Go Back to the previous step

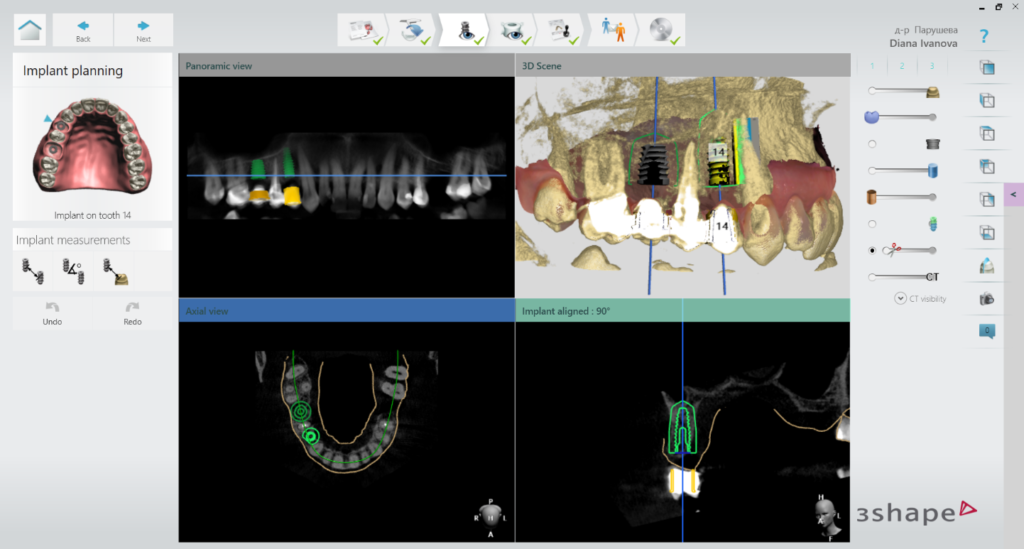83,30
